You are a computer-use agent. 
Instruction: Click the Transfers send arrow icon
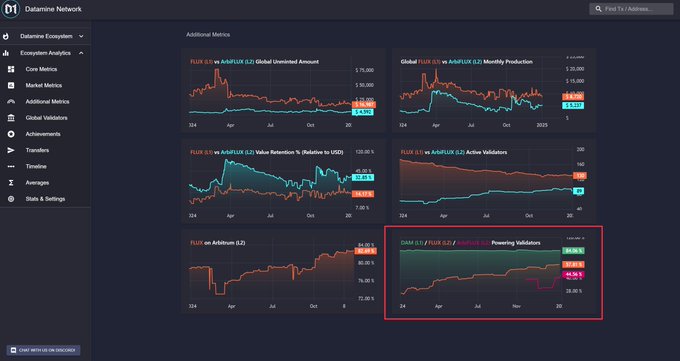11,150
